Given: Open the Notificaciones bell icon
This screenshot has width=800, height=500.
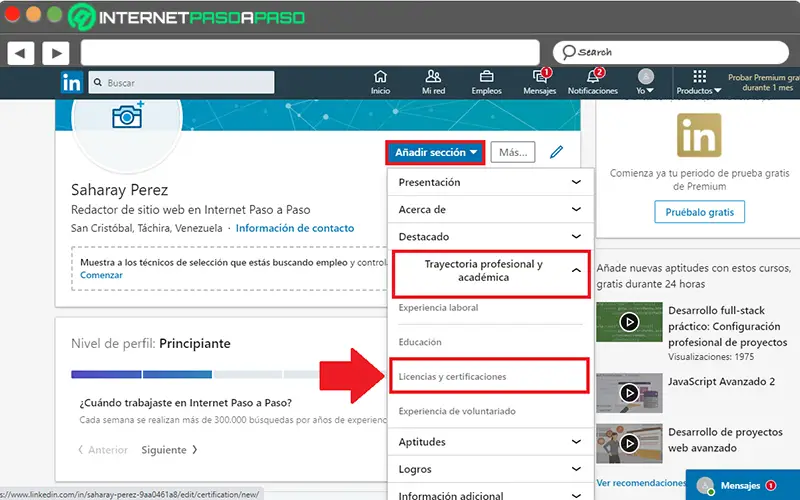Looking at the screenshot, I should click(x=592, y=82).
